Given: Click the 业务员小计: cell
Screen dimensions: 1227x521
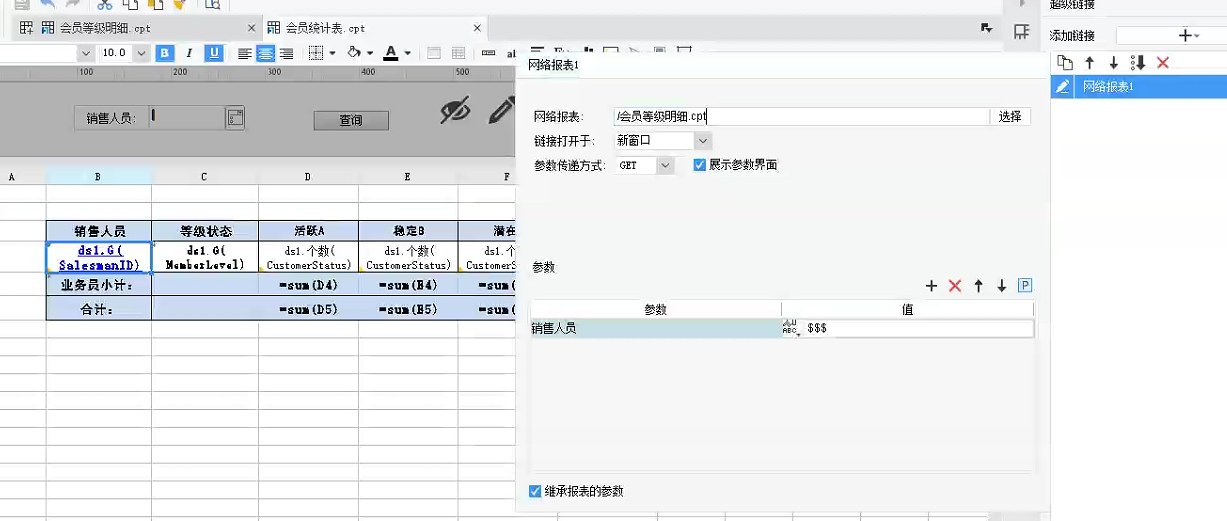Looking at the screenshot, I should (99, 285).
